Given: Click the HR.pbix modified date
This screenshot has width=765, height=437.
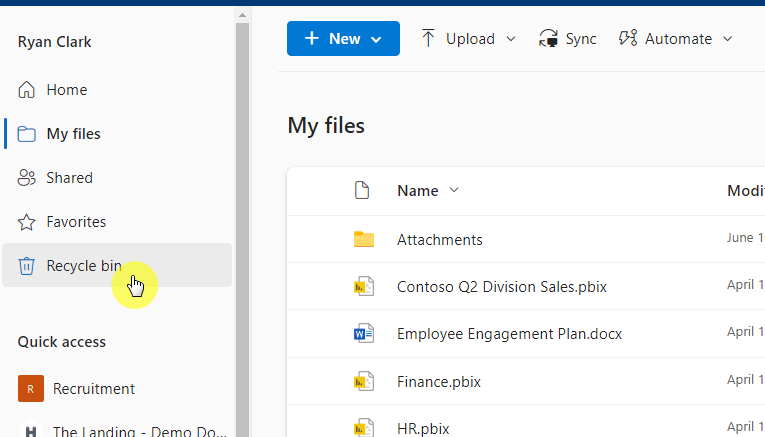Looking at the screenshot, I should coord(745,427).
